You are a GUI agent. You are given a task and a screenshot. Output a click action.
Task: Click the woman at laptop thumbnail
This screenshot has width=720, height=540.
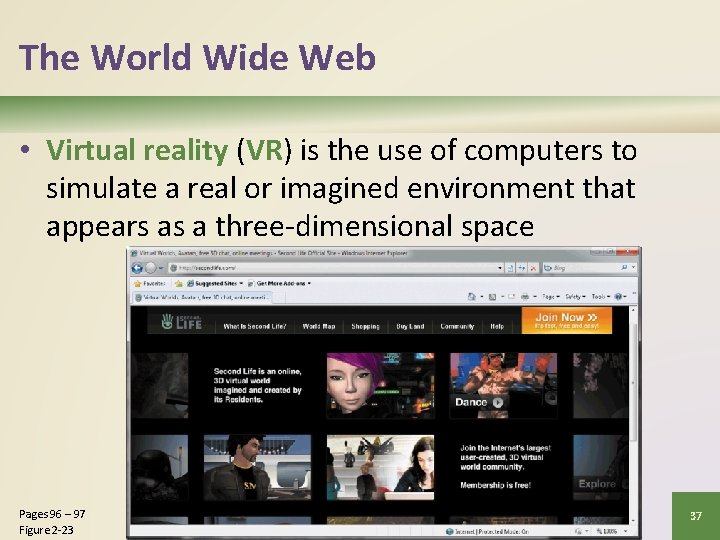(380, 467)
